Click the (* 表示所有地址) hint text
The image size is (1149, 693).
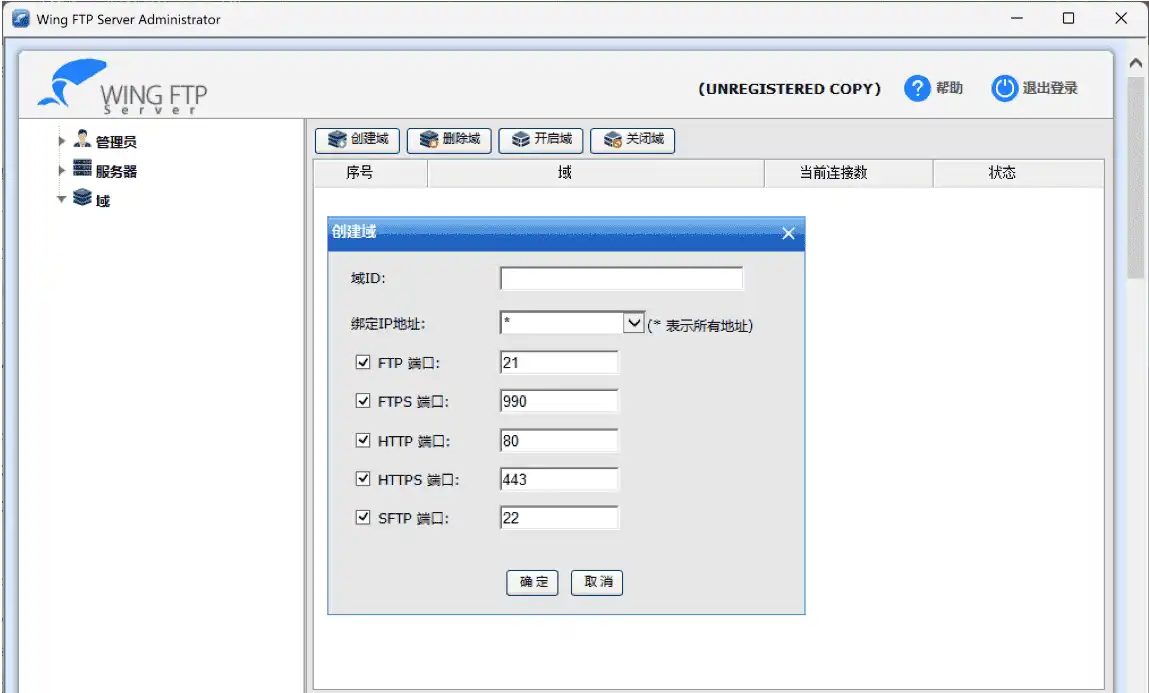click(700, 325)
